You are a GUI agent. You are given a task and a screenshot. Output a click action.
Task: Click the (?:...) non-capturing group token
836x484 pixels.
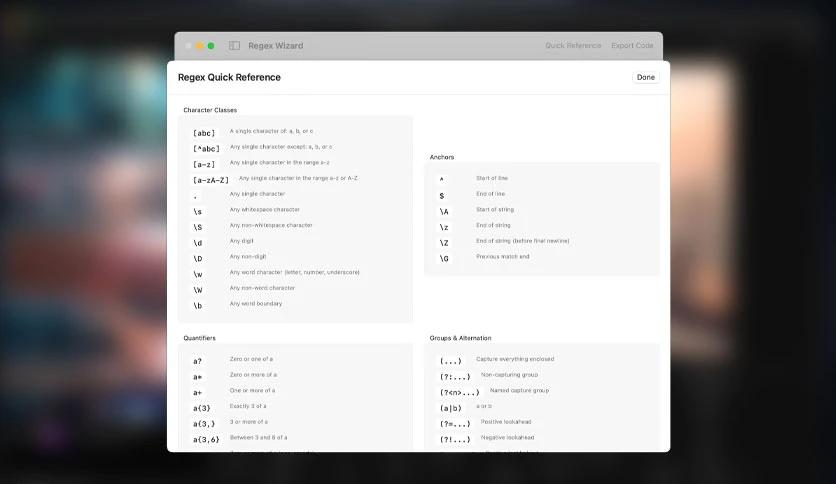pyautogui.click(x=455, y=377)
